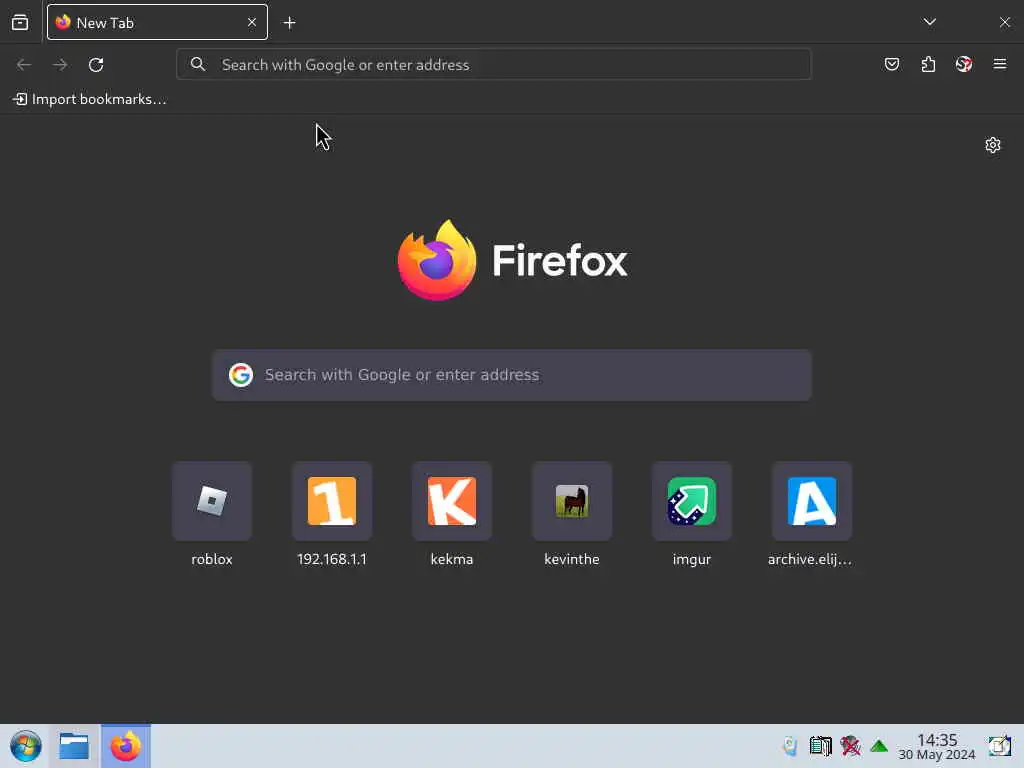Close the New Tab tab
This screenshot has width=1024, height=768.
[252, 22]
